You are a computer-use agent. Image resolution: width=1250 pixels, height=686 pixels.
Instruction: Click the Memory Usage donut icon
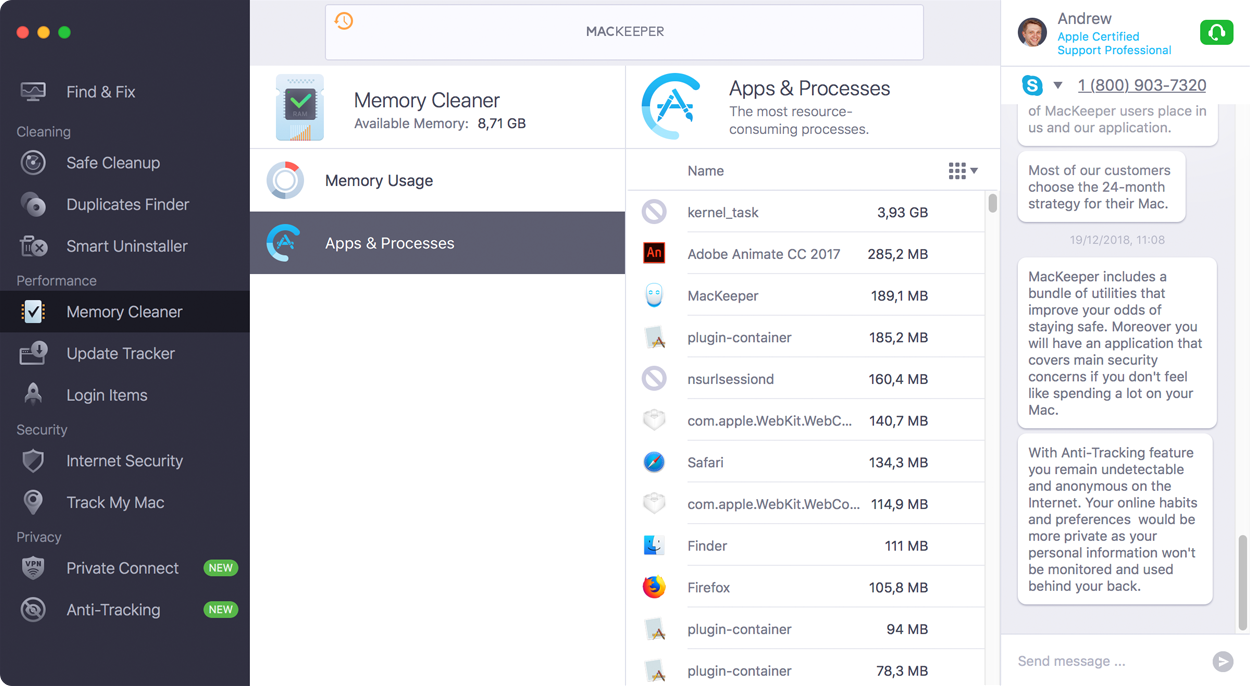tap(285, 181)
